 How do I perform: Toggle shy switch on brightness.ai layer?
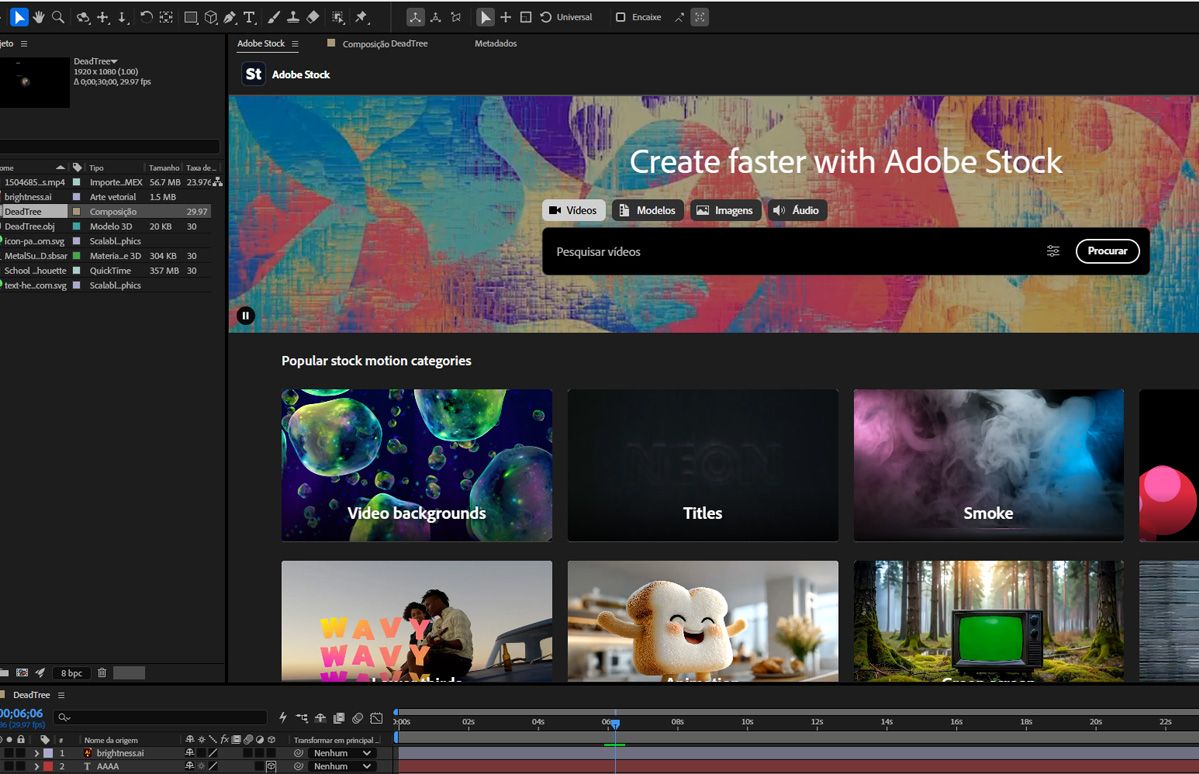tap(190, 753)
